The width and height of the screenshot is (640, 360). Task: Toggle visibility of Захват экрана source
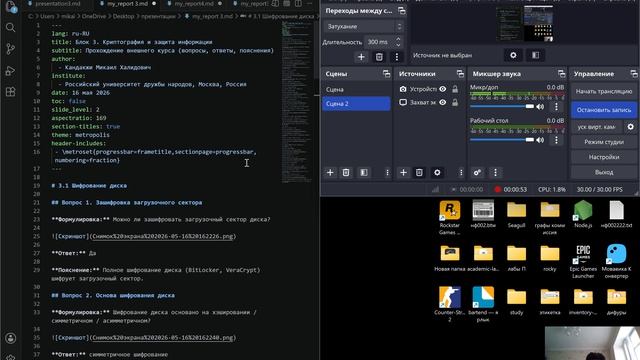(442, 102)
